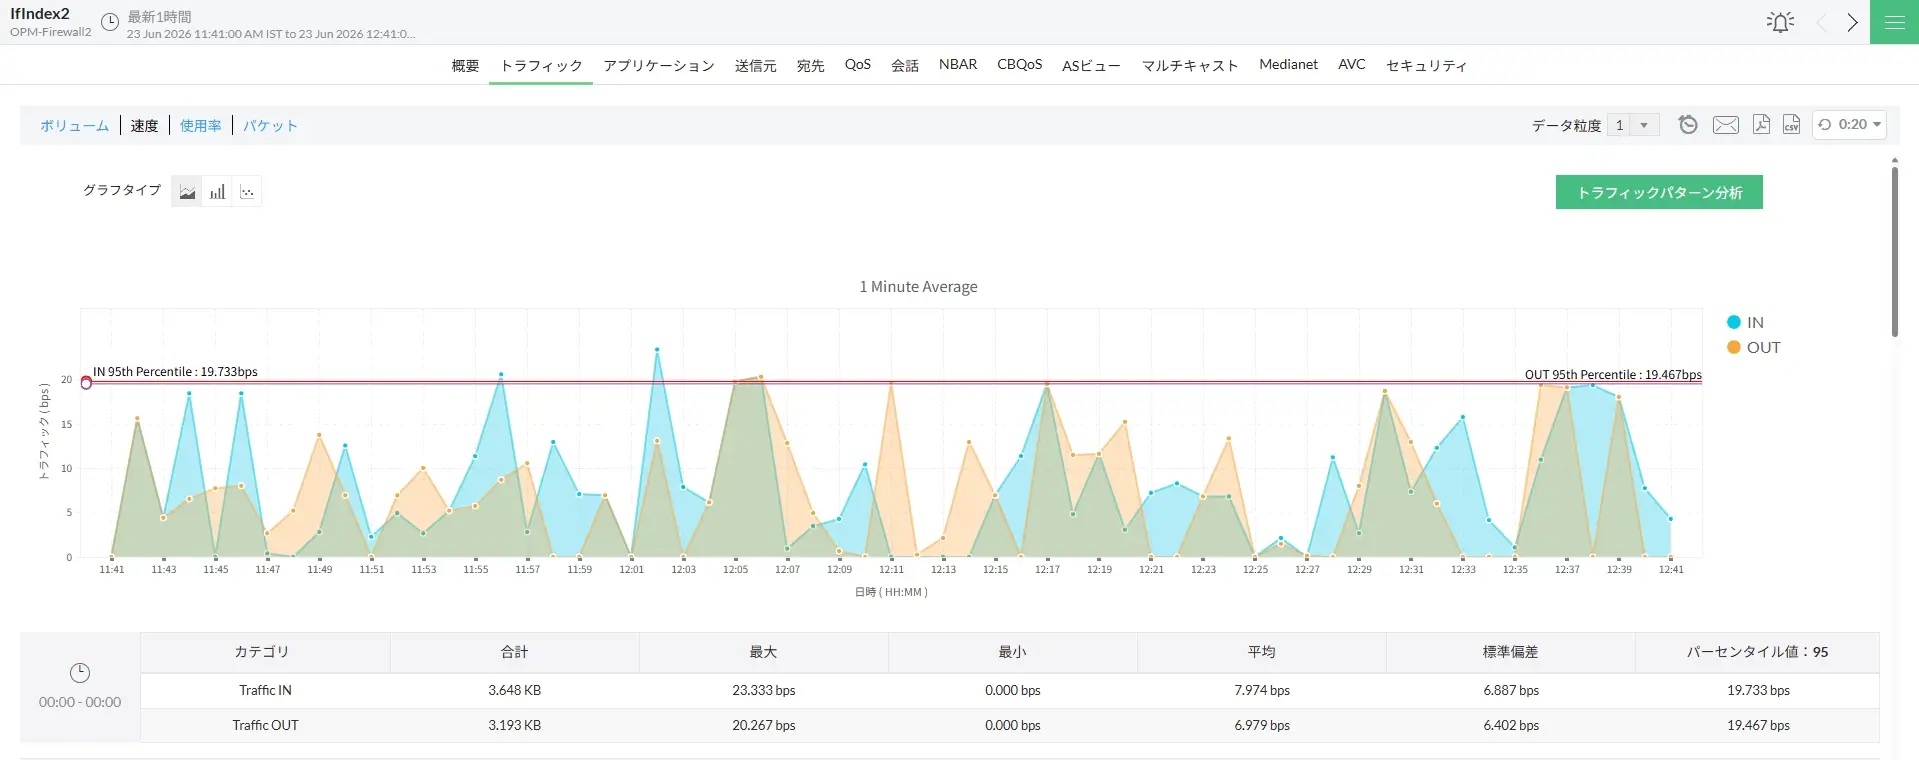Click the 3.648 KB total value
1919x760 pixels.
click(x=514, y=691)
